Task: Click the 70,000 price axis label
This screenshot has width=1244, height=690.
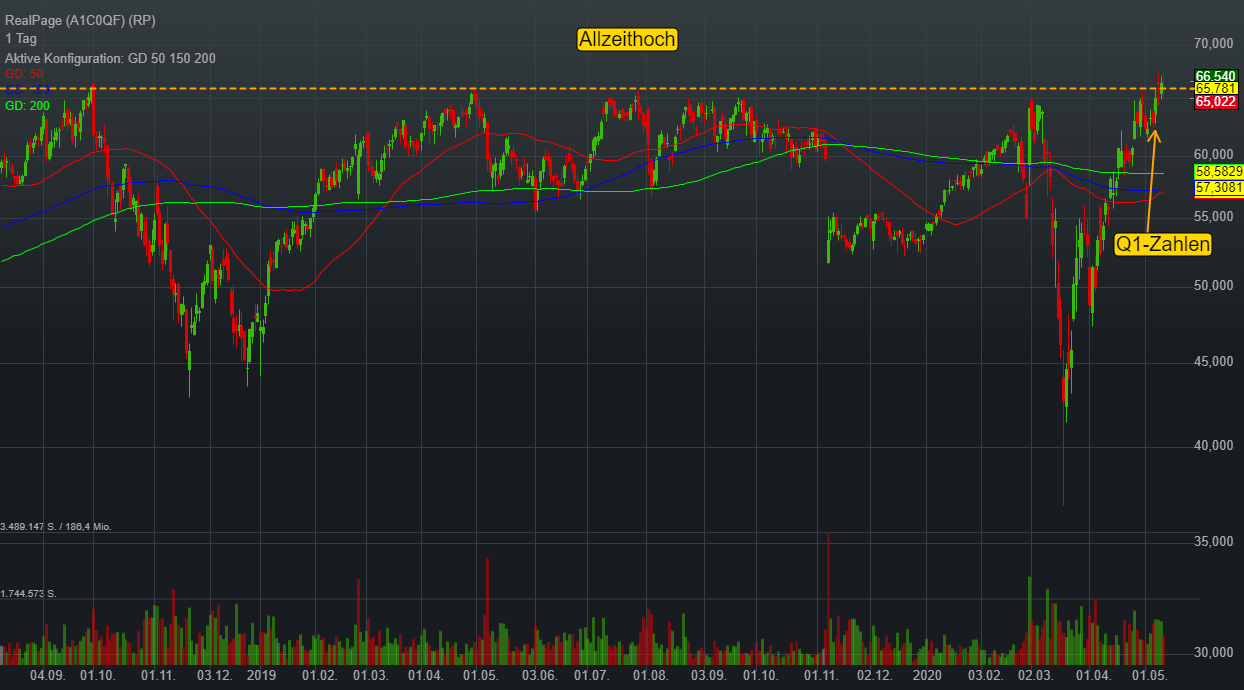Action: [x=1213, y=44]
